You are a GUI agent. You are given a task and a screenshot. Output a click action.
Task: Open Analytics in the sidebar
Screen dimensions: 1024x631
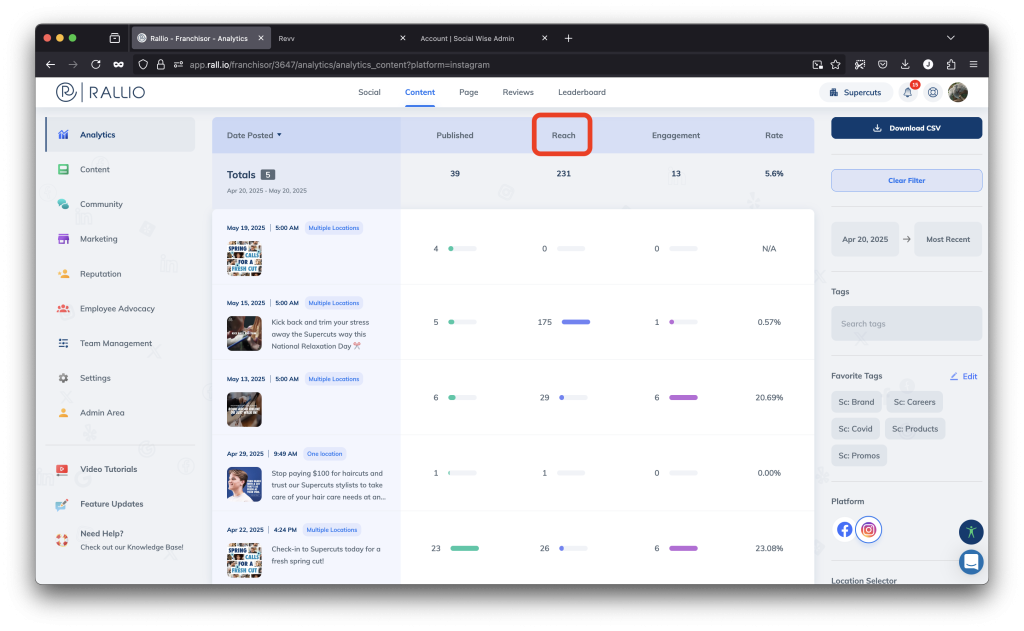(120, 135)
